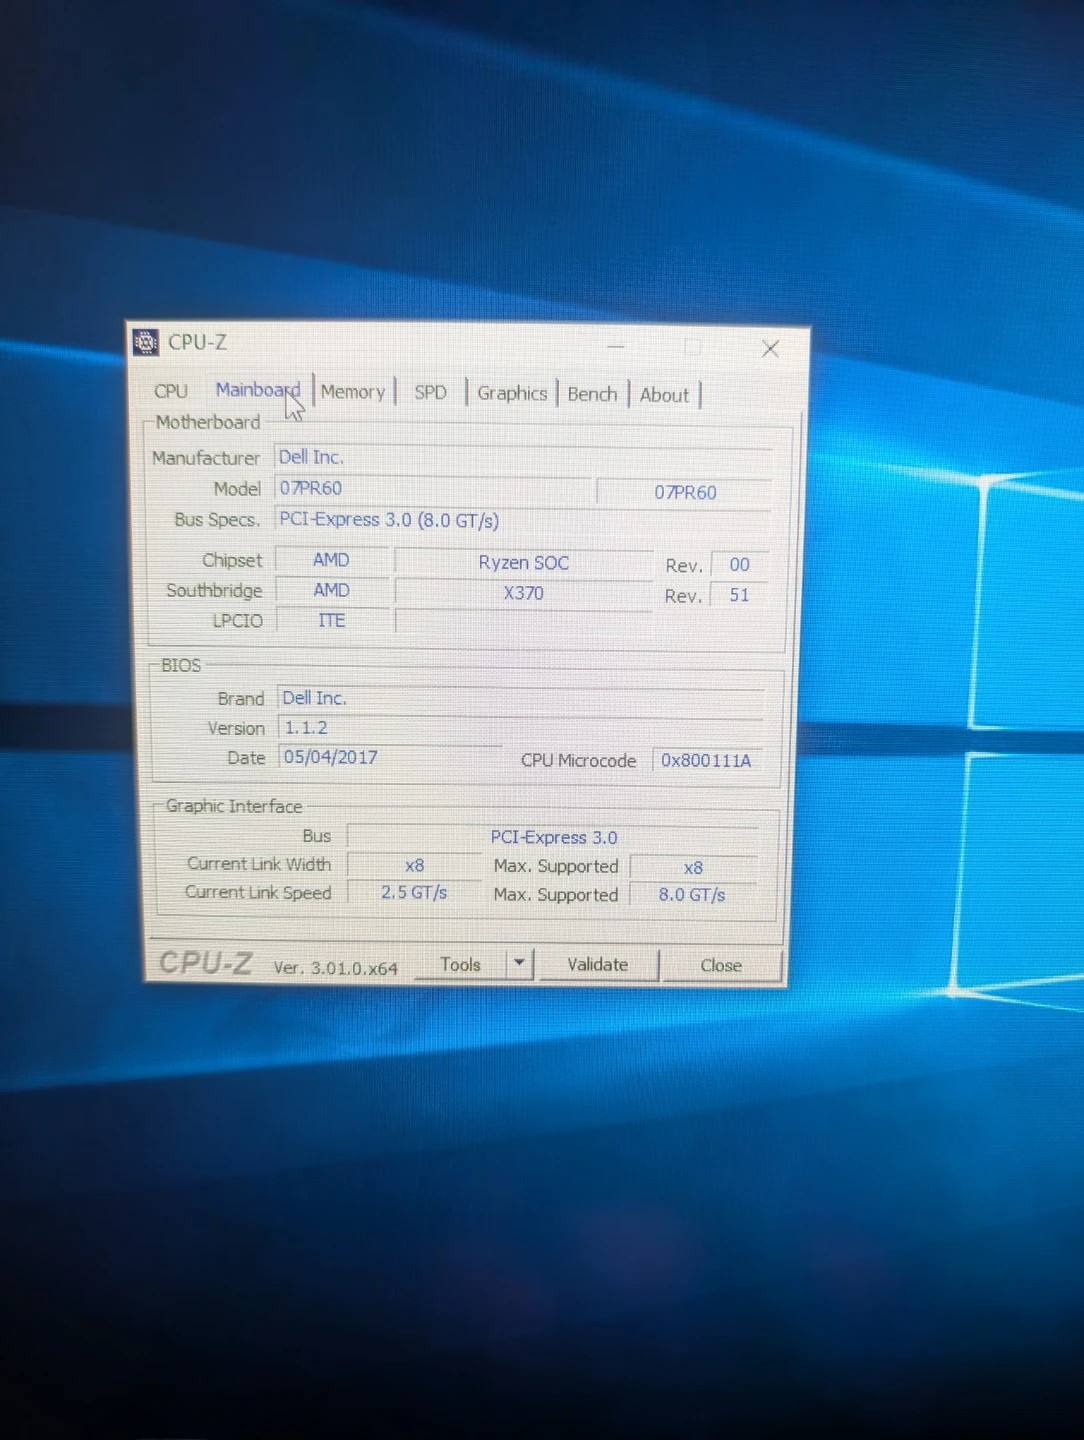Image resolution: width=1084 pixels, height=1440 pixels.
Task: Click the CPU-Z title bar text
Action: tap(197, 342)
